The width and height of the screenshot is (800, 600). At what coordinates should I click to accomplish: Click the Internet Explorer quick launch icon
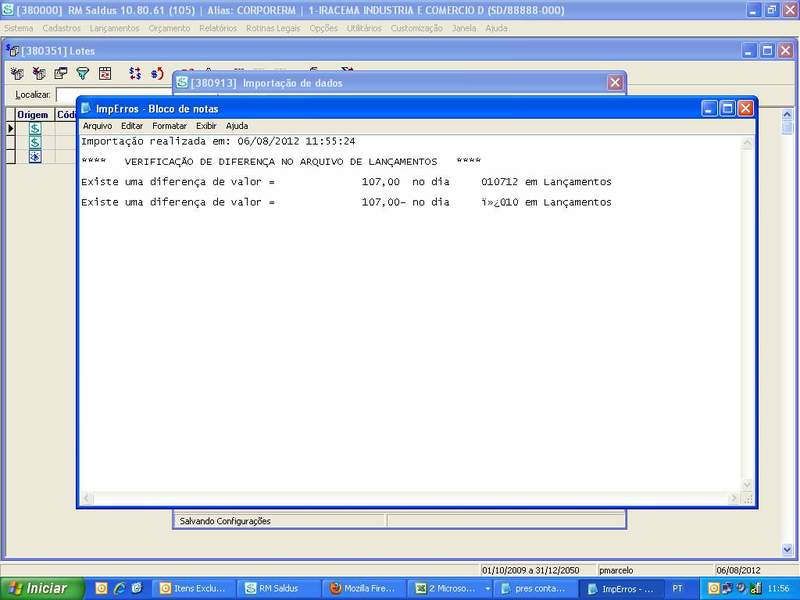coord(119,589)
